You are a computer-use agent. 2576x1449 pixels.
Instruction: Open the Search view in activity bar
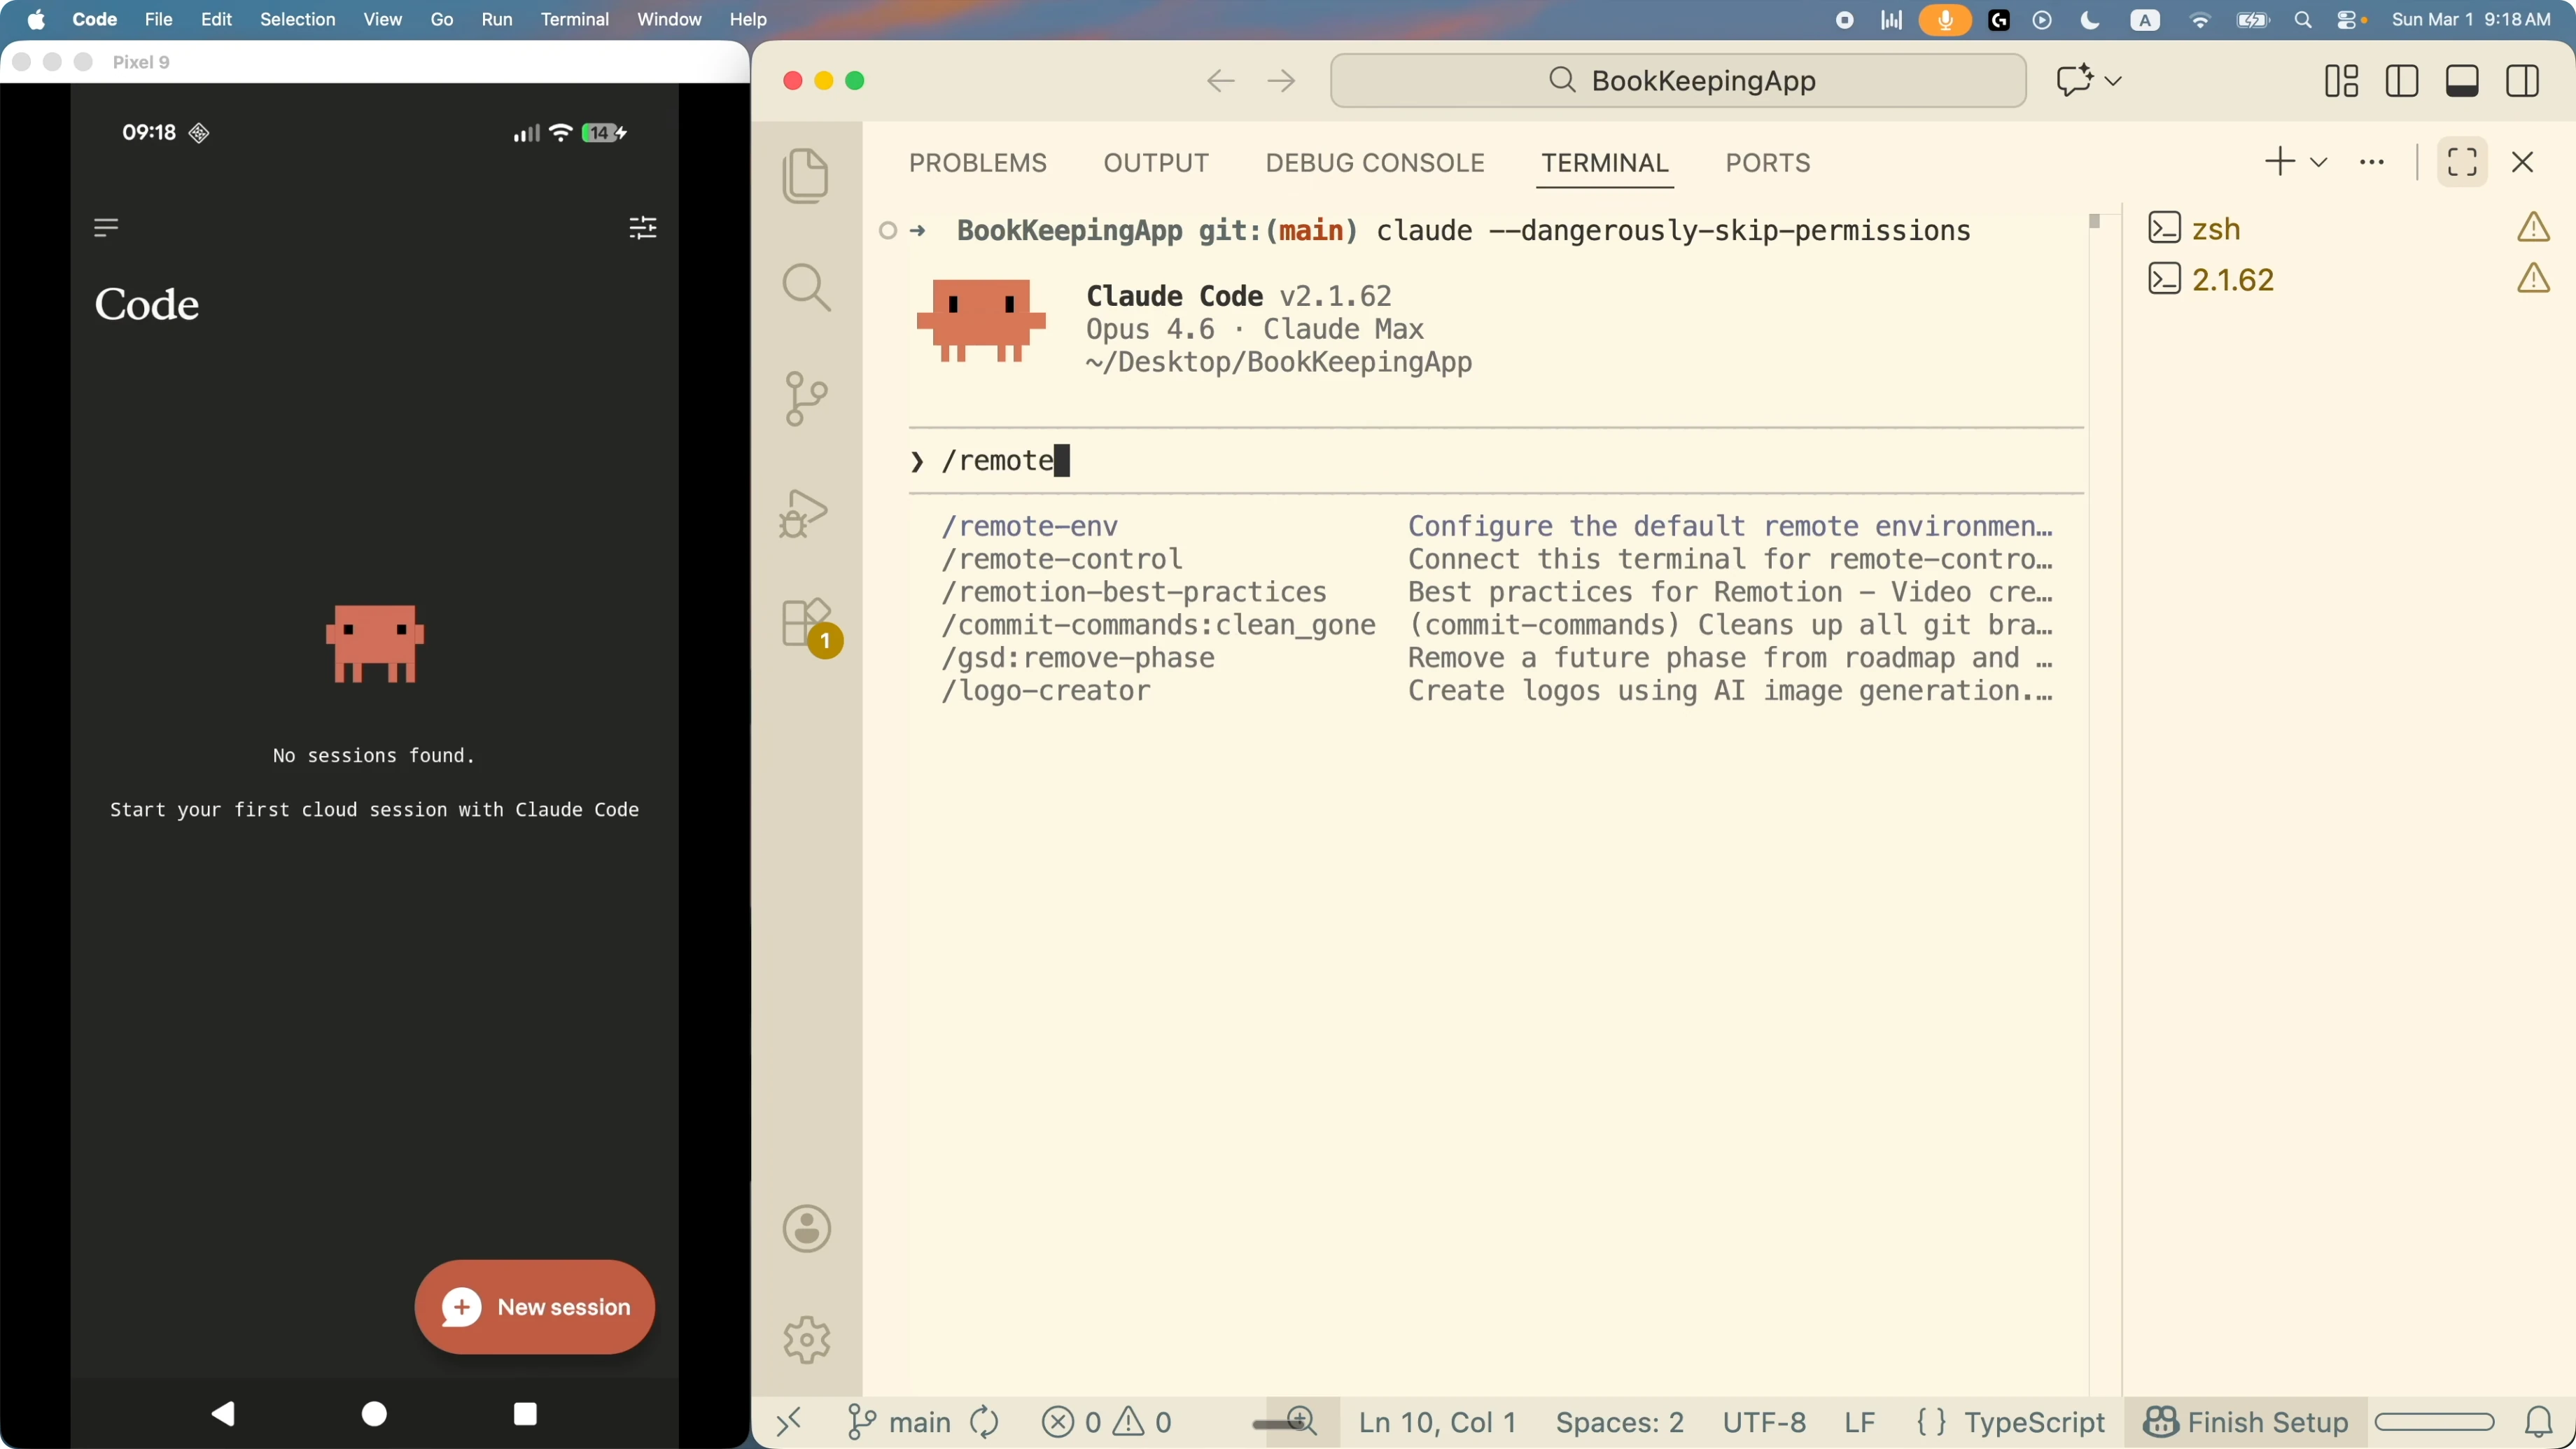[806, 288]
